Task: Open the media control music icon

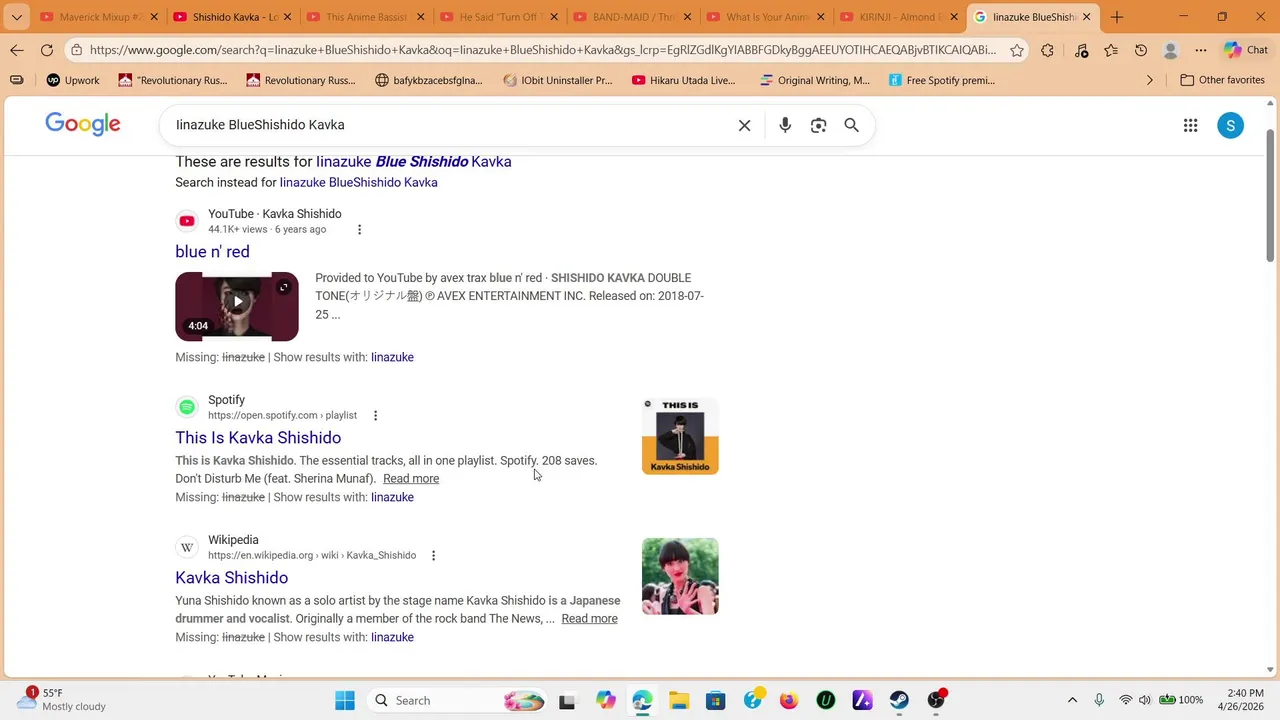Action: [x=1081, y=50]
